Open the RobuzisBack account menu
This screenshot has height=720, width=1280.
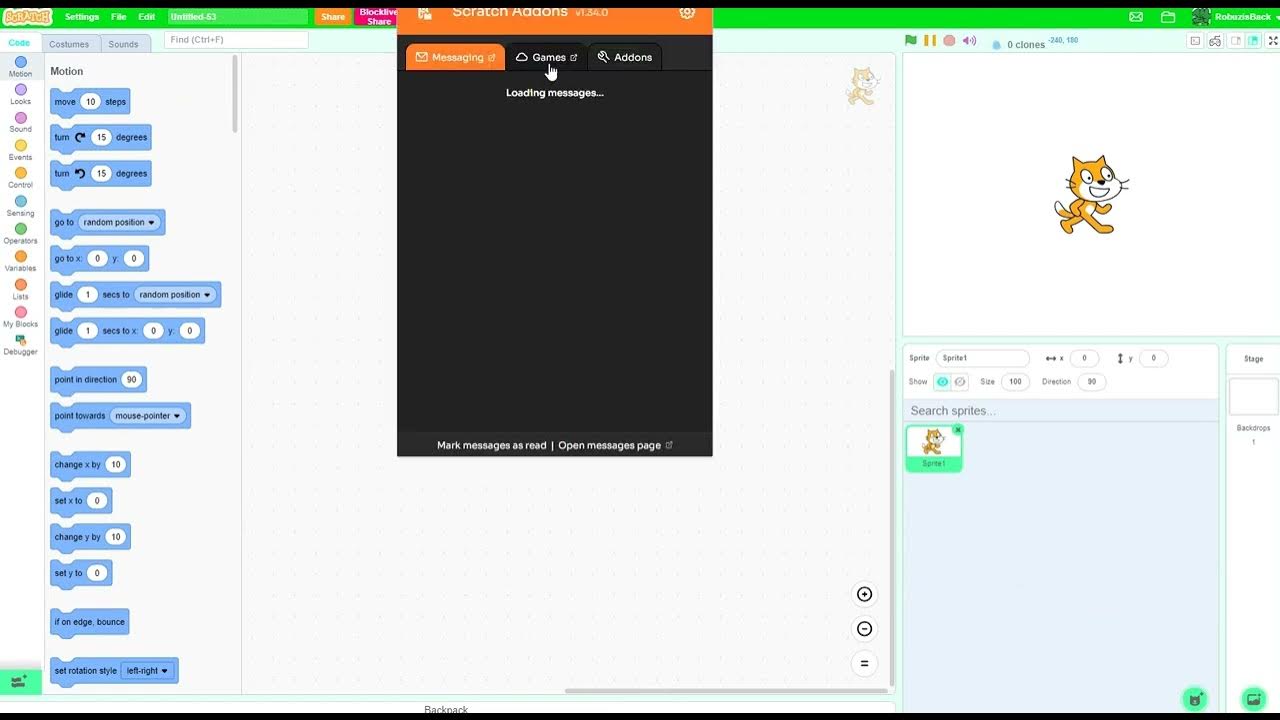coord(1236,17)
